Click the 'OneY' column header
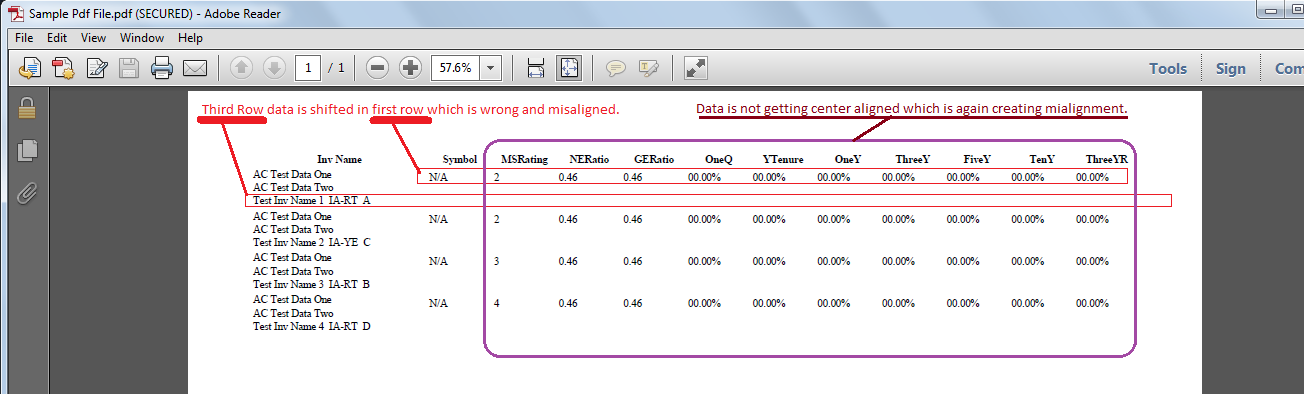The image size is (1304, 394). pos(848,159)
